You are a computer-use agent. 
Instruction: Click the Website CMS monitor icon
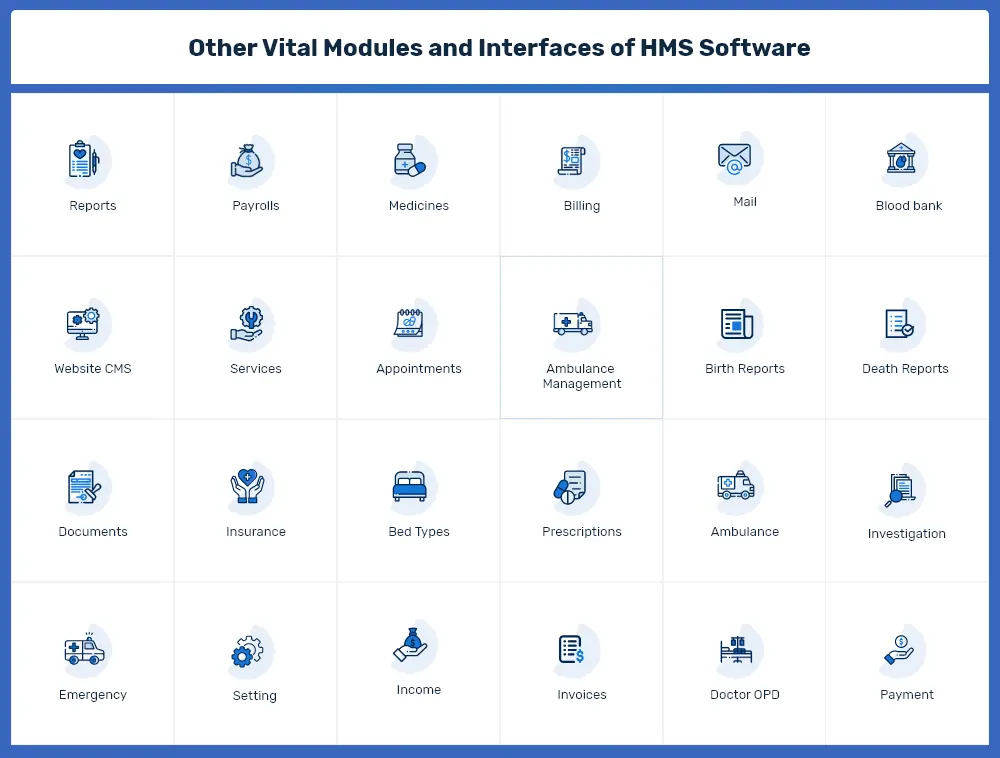click(83, 324)
